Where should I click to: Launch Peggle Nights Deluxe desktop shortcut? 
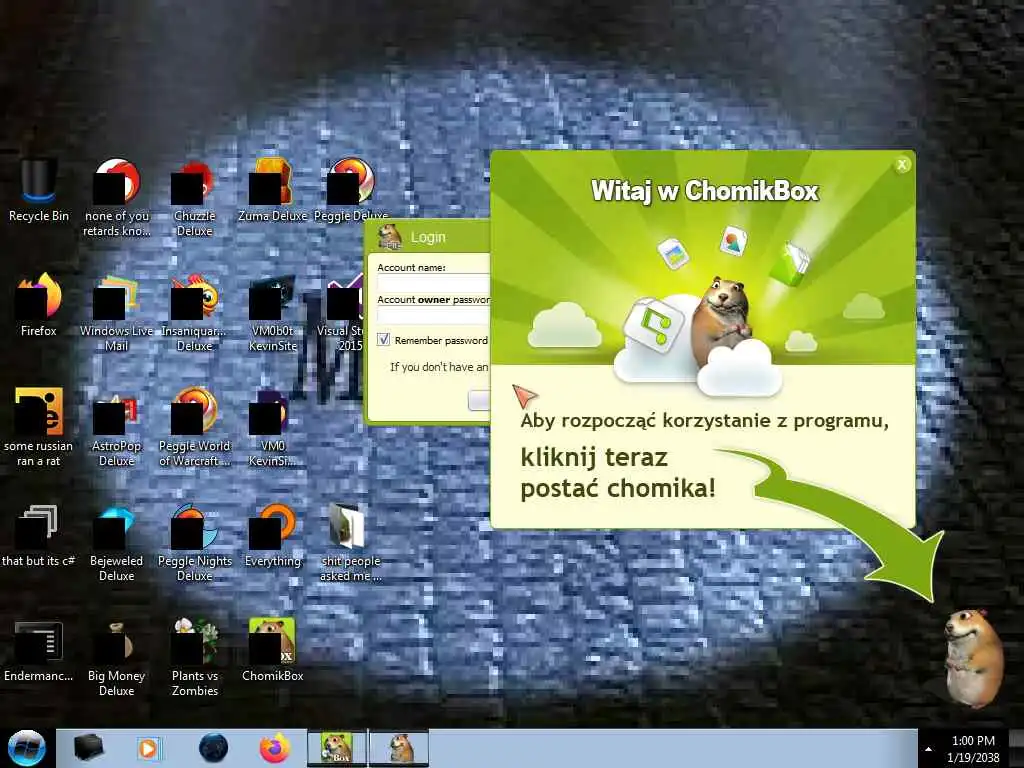[194, 542]
